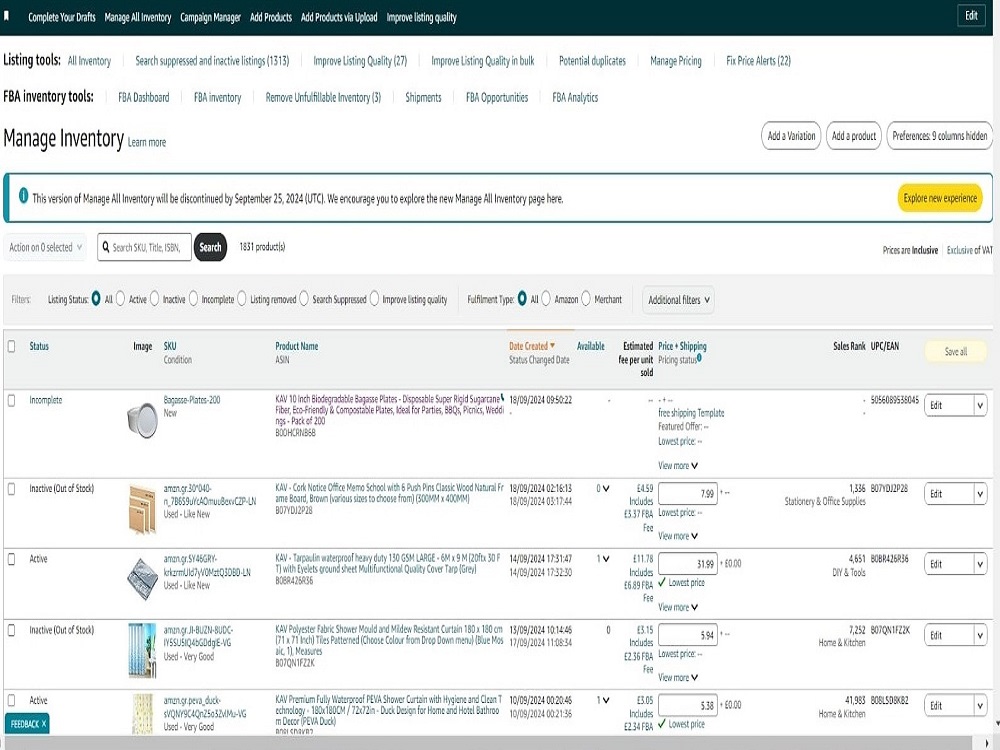Open FBA Opportunities link
The image size is (1000, 750).
click(x=497, y=98)
